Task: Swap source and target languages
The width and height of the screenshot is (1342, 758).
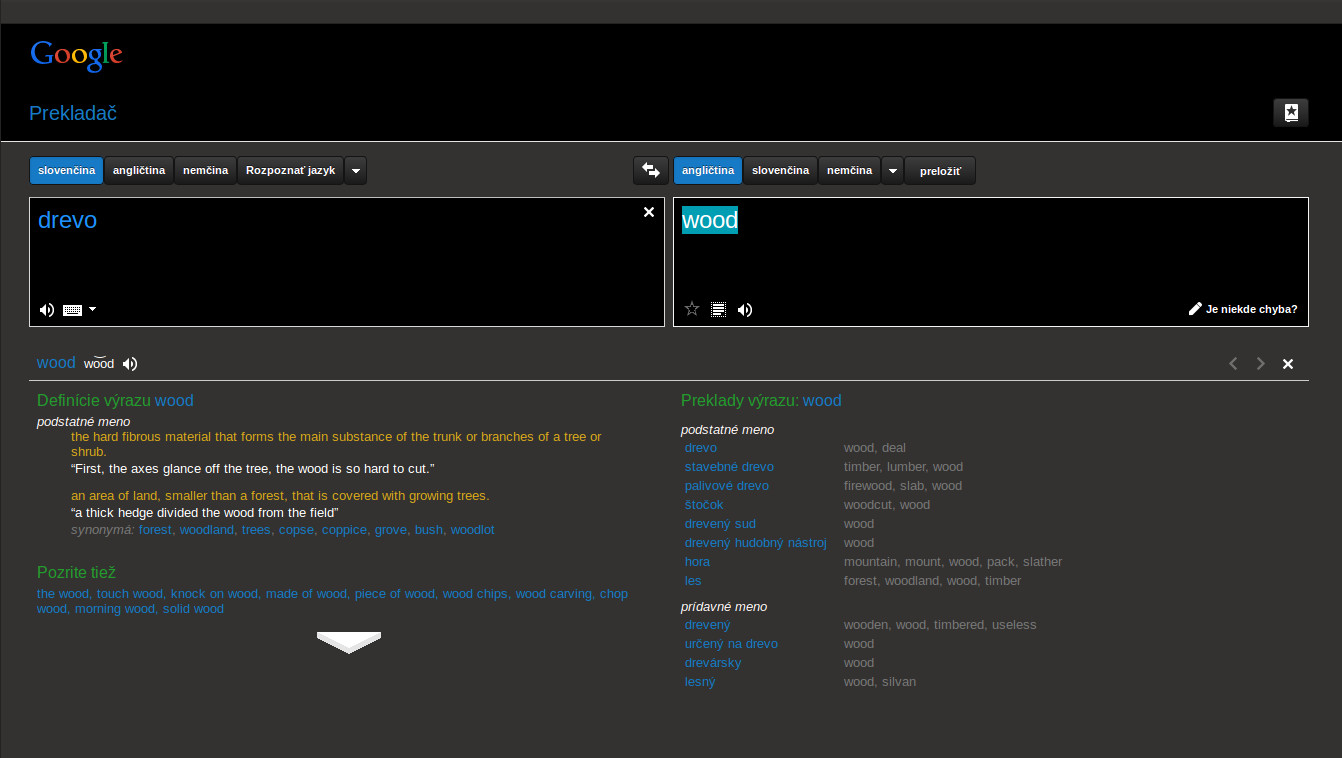Action: pos(651,171)
